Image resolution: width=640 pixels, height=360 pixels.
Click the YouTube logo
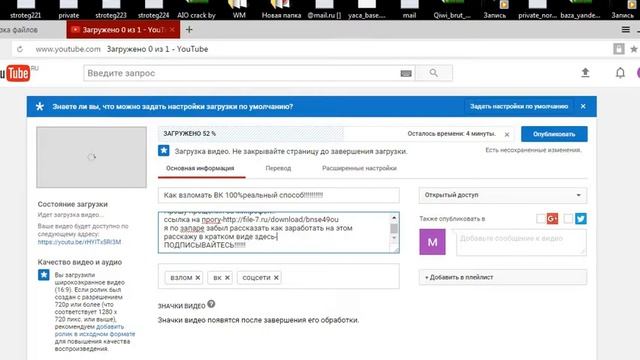(16, 73)
